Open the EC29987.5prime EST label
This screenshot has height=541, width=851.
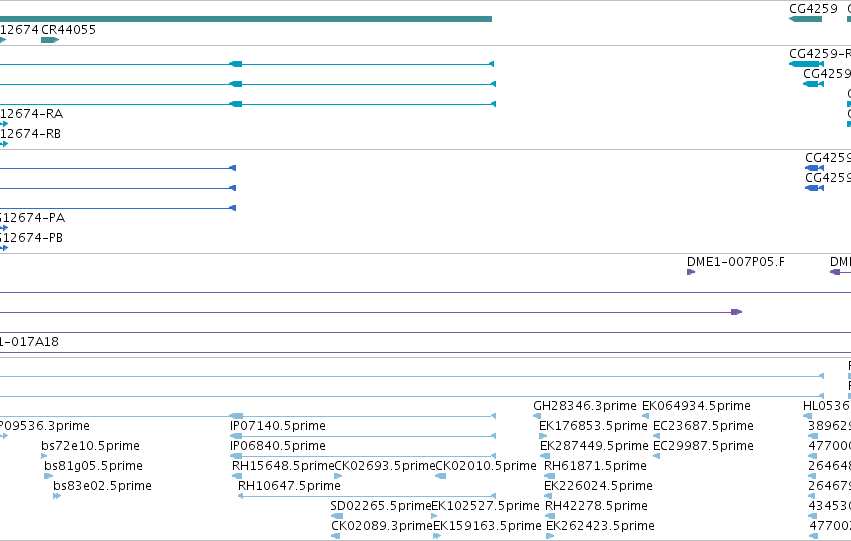(703, 446)
